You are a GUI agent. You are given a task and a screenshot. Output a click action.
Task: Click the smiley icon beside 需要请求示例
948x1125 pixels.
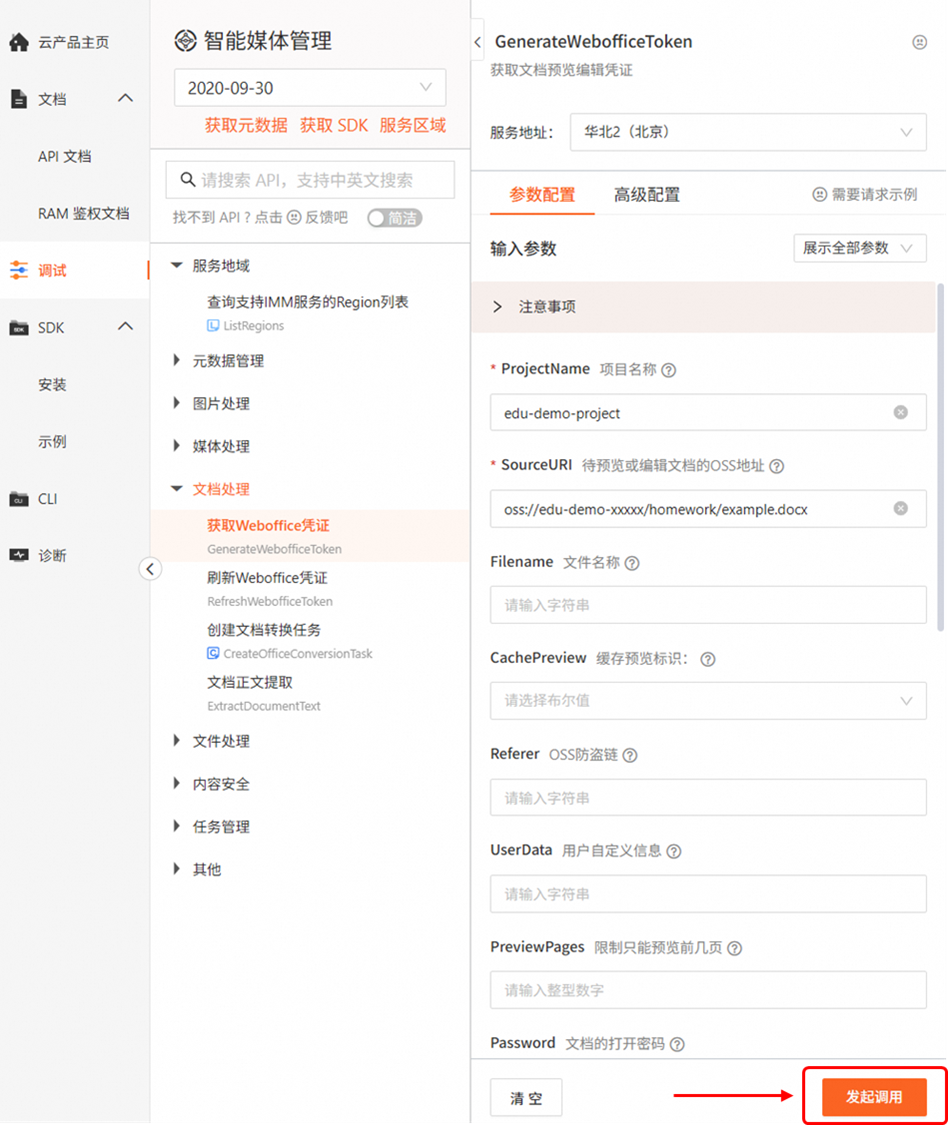point(819,194)
